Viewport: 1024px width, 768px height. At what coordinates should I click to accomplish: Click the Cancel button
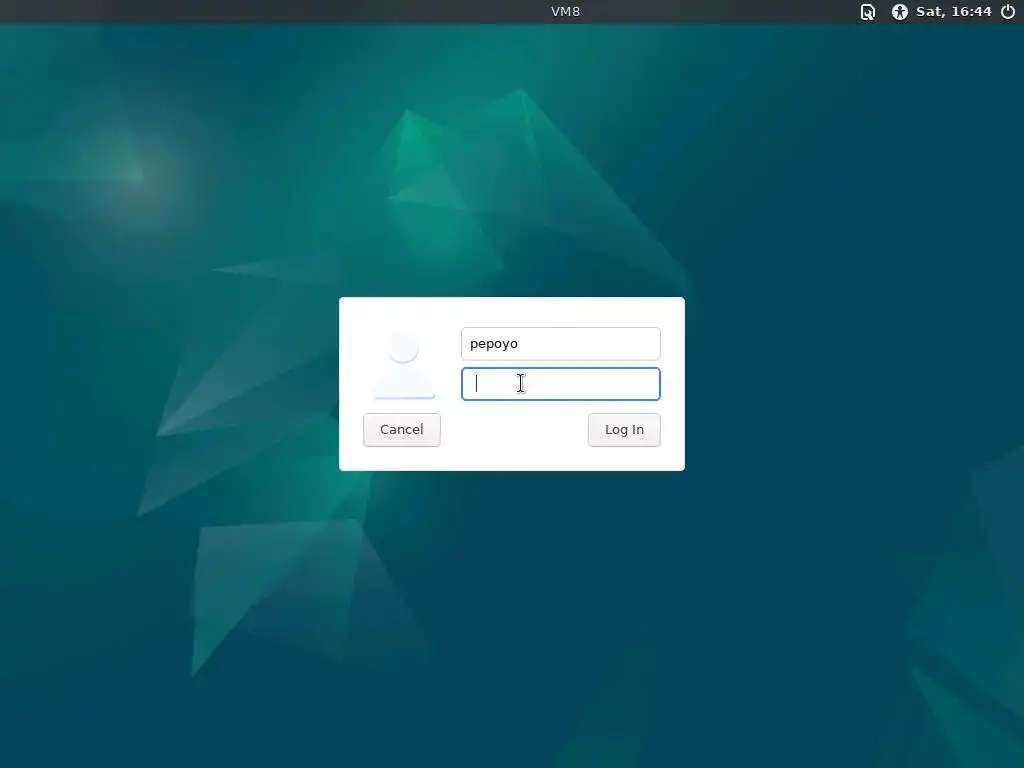point(402,430)
